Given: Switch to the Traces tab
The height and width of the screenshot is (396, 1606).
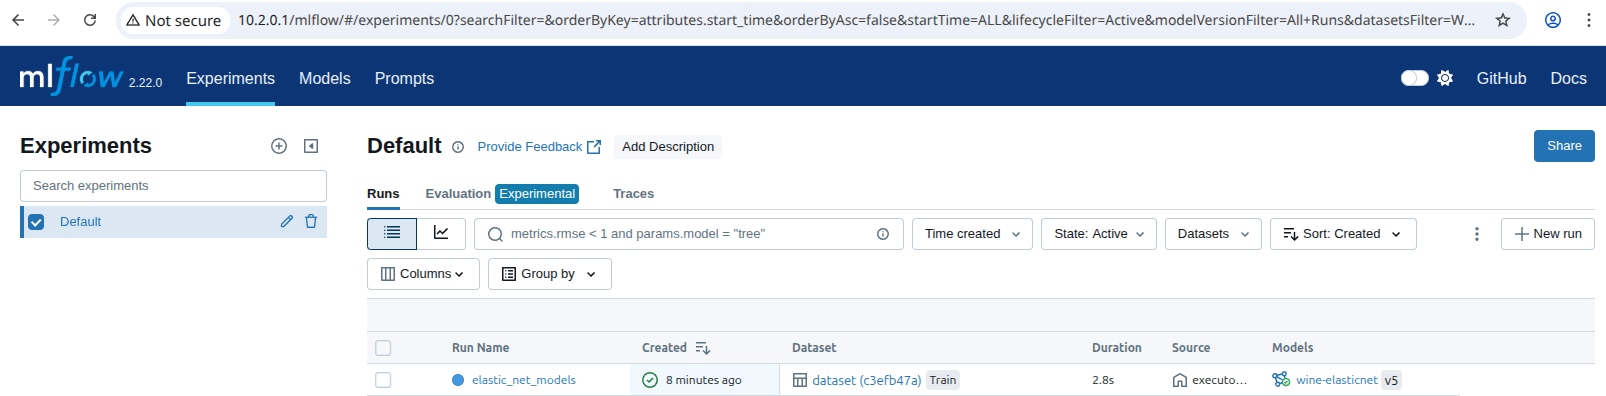Looking at the screenshot, I should pos(633,194).
